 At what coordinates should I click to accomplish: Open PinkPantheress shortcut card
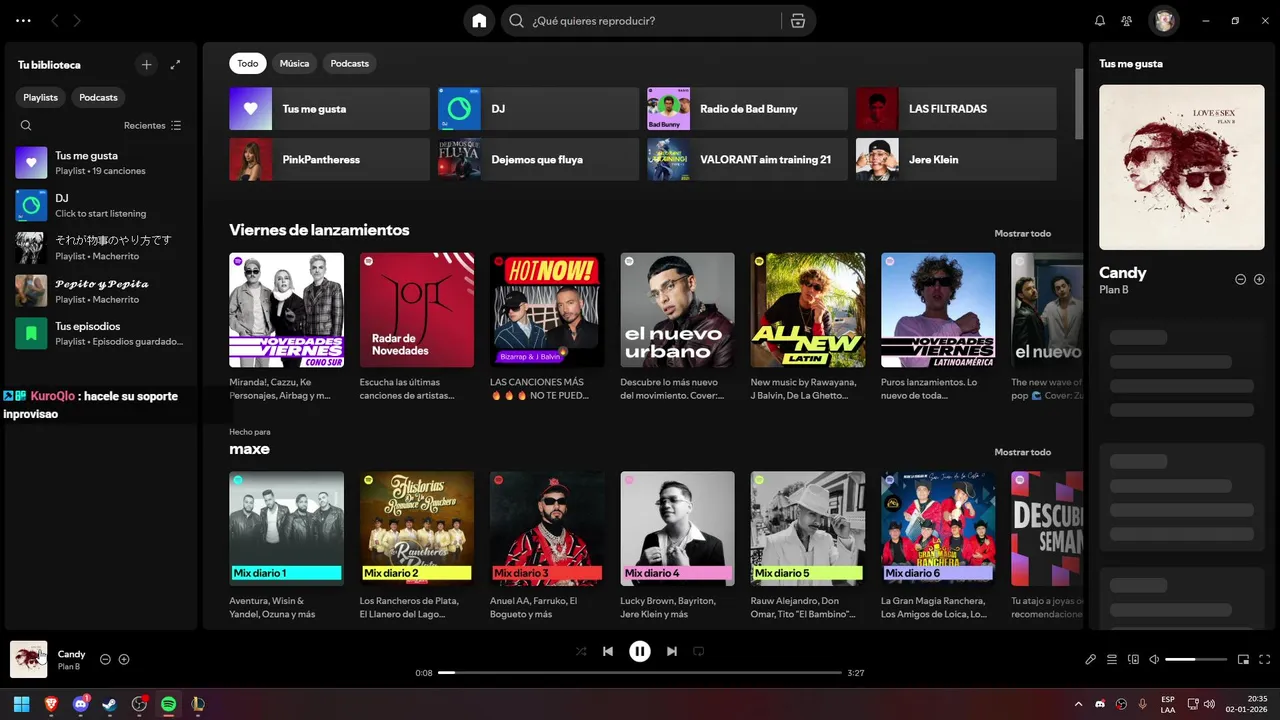tap(329, 159)
